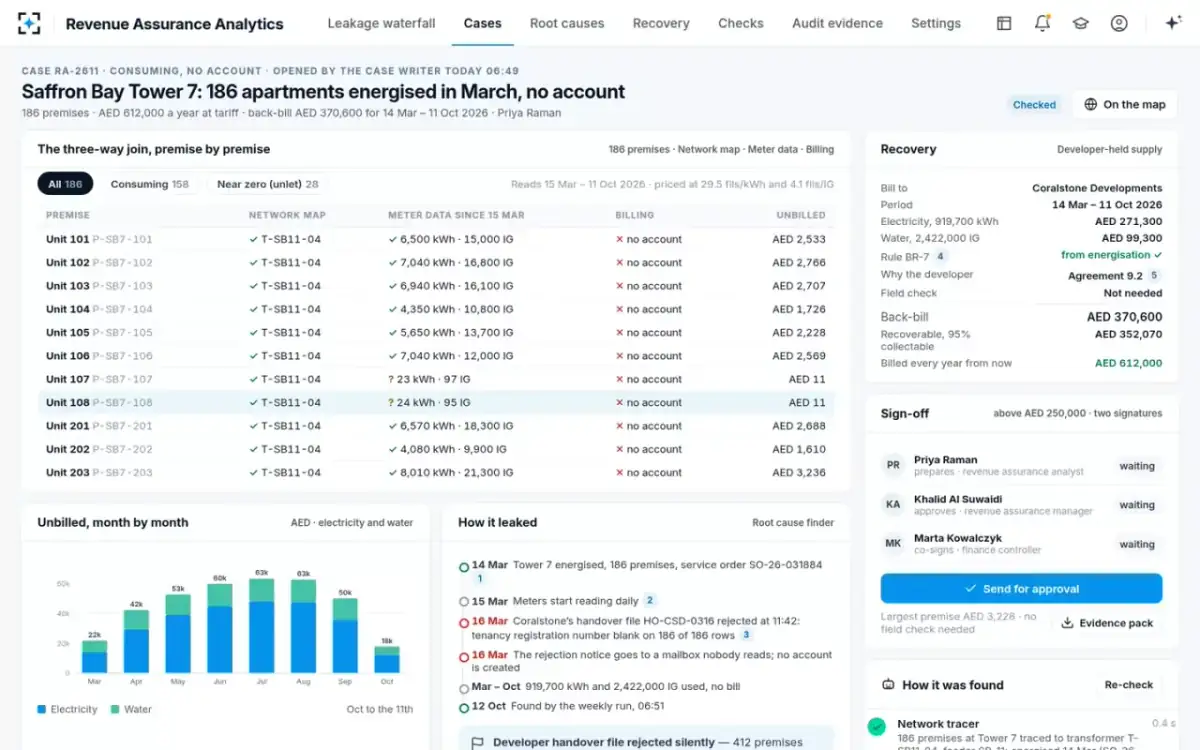The width and height of the screenshot is (1200, 750).
Task: Click the download icon beside Evidence pack
Action: [1067, 623]
